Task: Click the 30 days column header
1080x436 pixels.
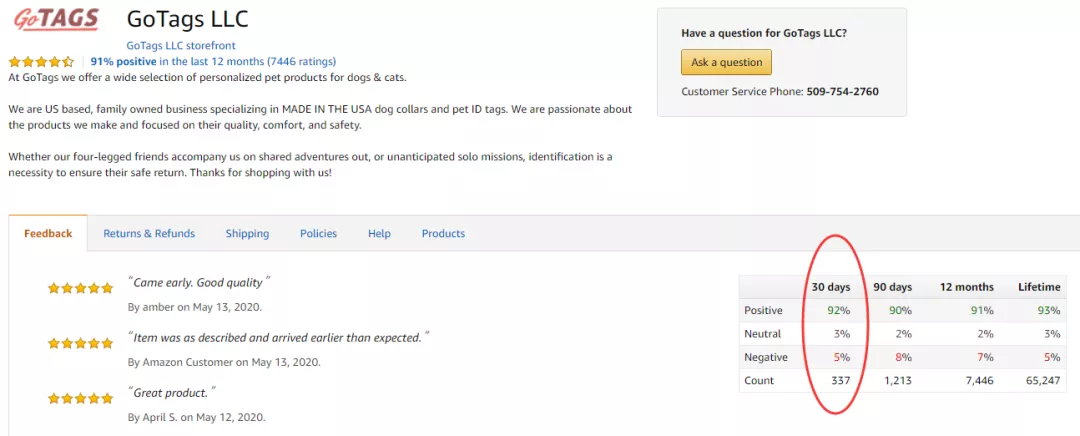Action: point(831,287)
